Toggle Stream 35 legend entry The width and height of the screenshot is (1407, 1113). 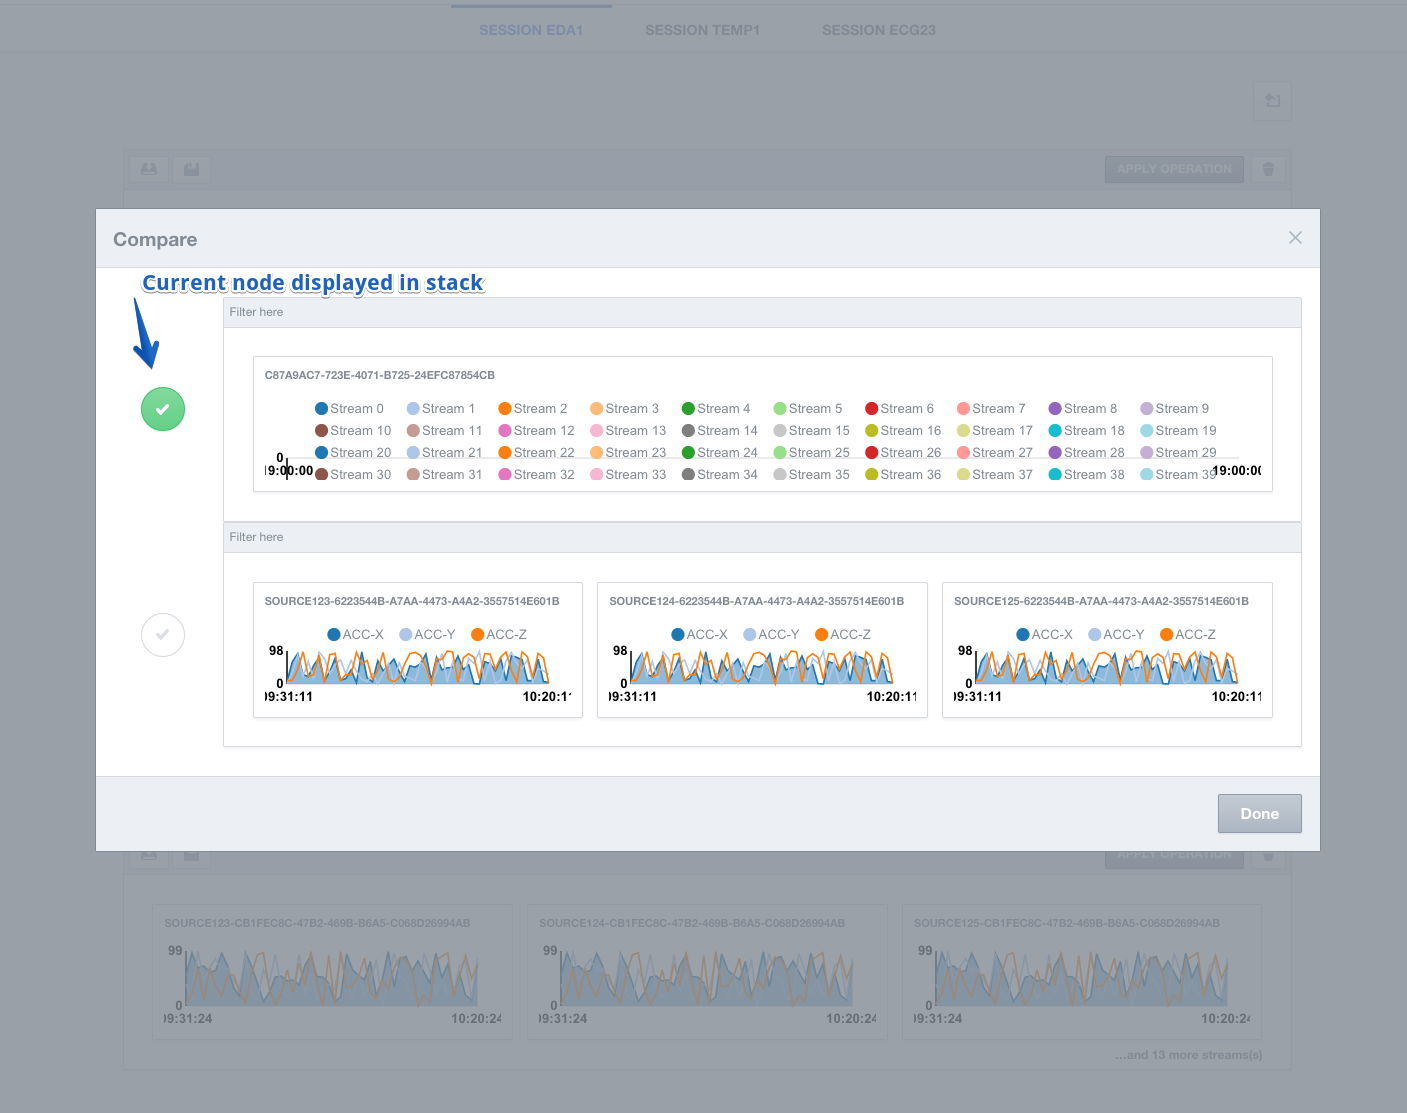pos(812,474)
